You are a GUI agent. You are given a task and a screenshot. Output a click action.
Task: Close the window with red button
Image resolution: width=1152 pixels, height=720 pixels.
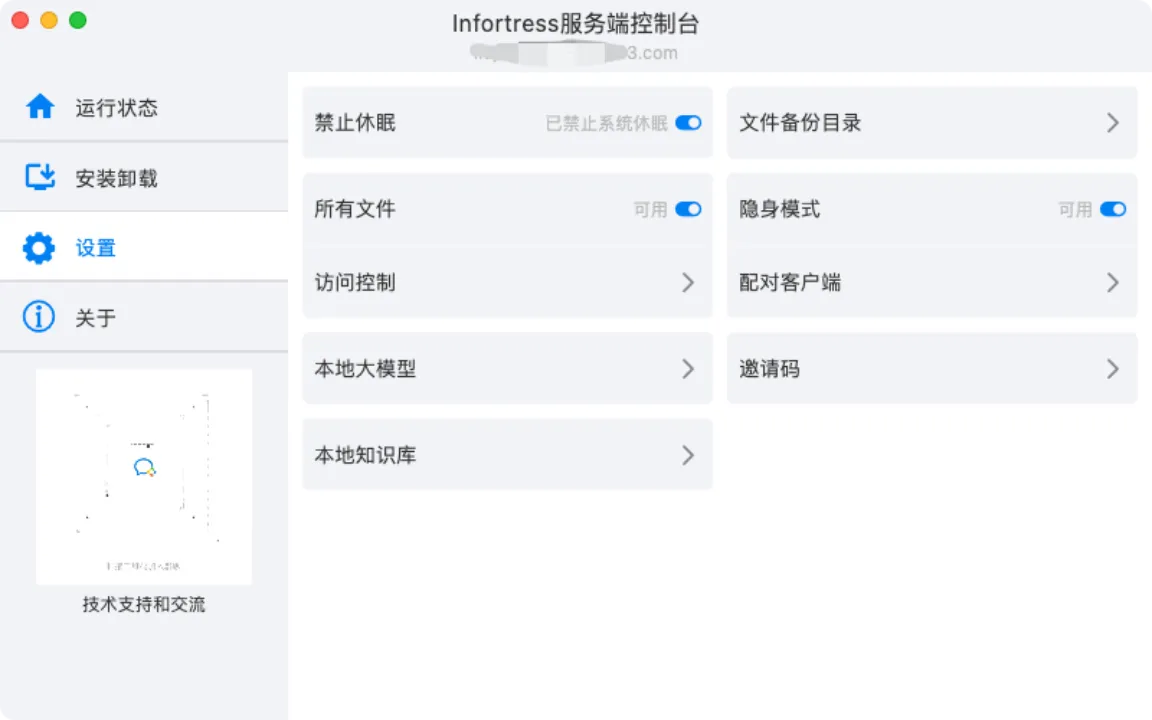point(21,21)
